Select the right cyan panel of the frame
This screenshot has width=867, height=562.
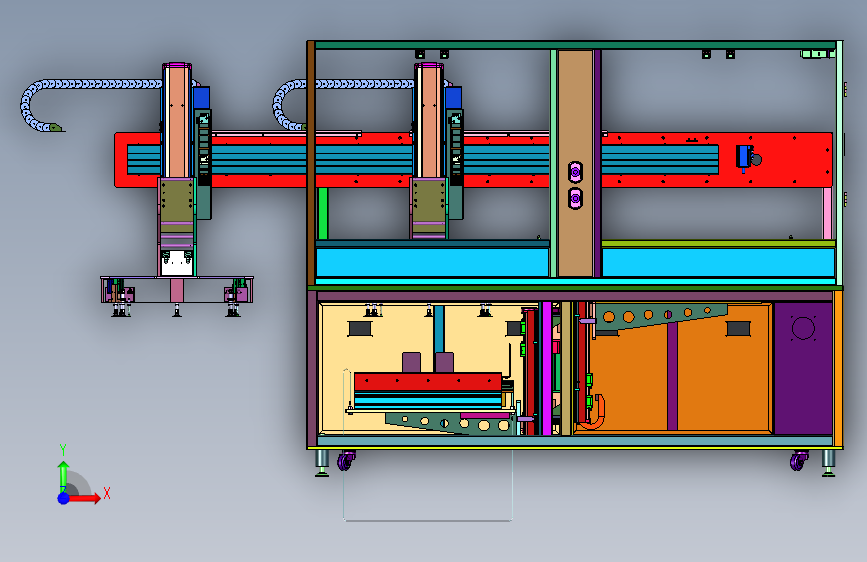coord(718,262)
